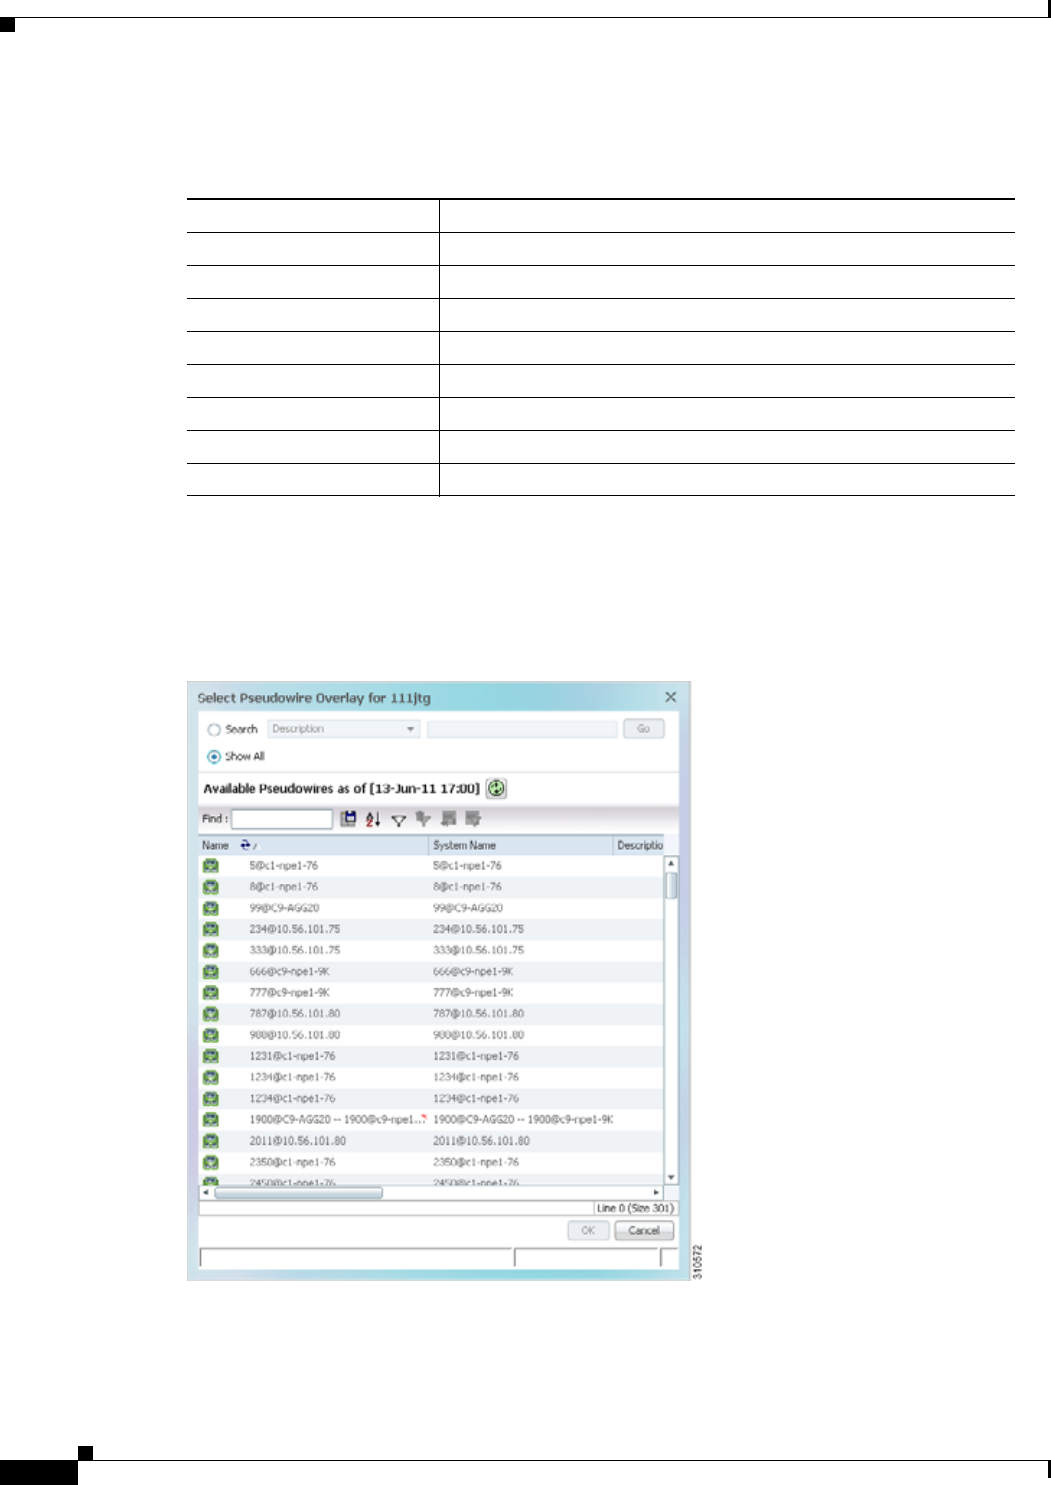This screenshot has height=1485, width=1051.
Task: Select Name cell 787@10.56.101.80
Action: [x=295, y=1013]
